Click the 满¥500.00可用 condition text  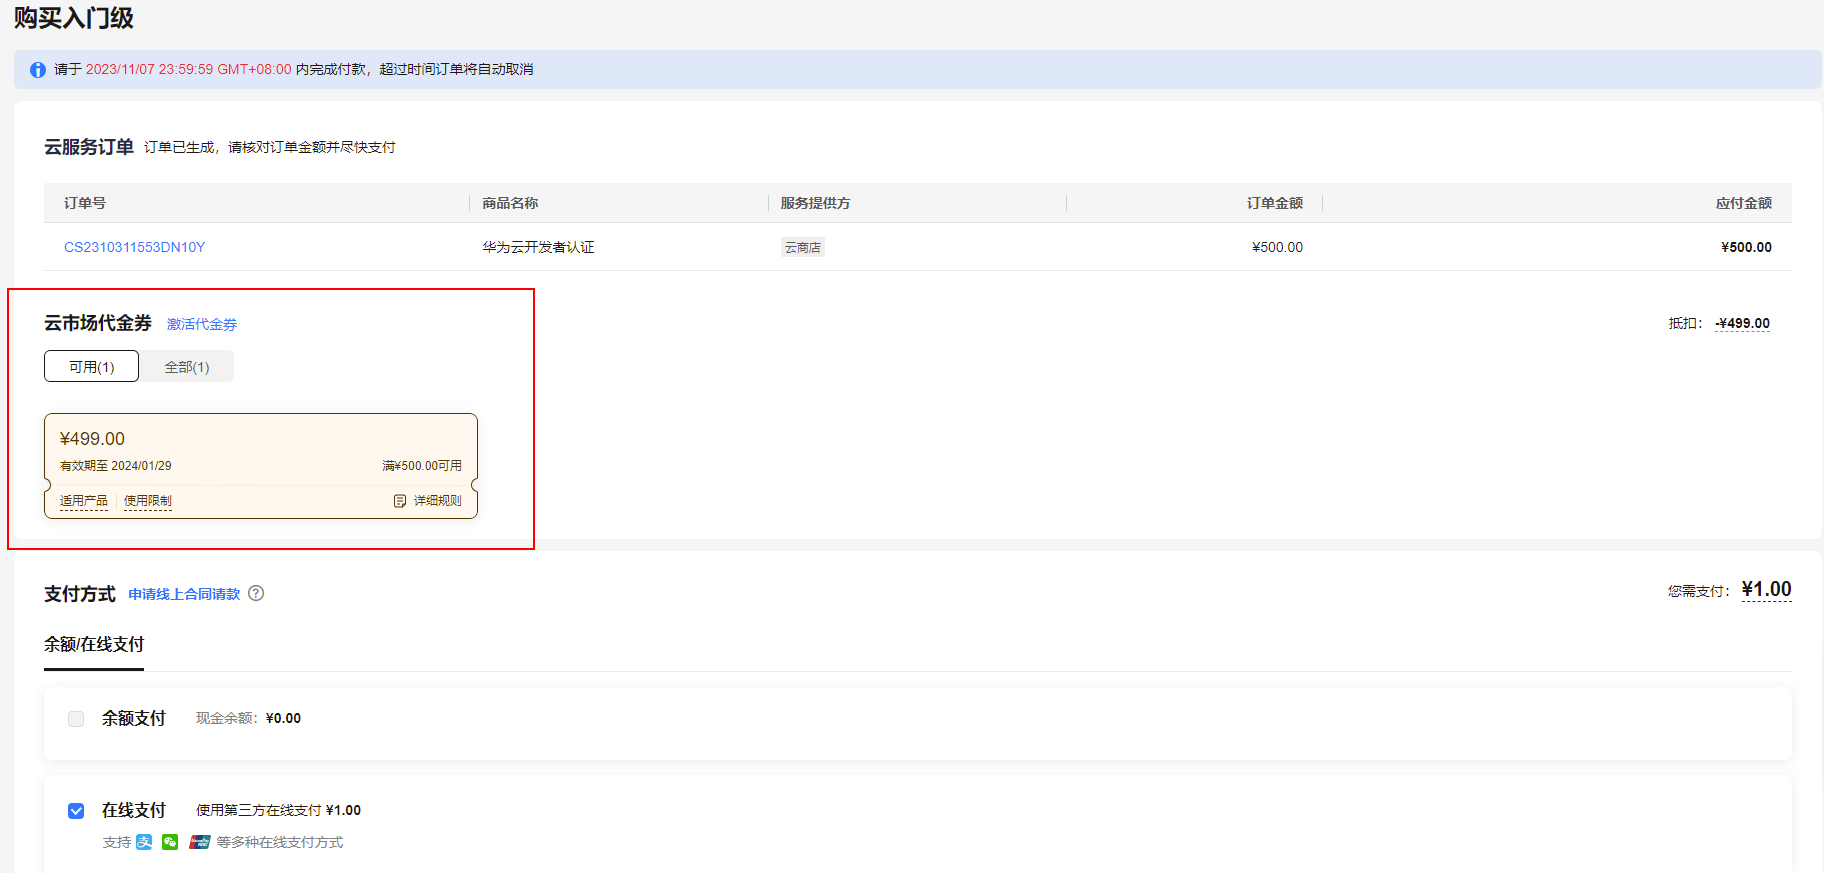pyautogui.click(x=422, y=466)
